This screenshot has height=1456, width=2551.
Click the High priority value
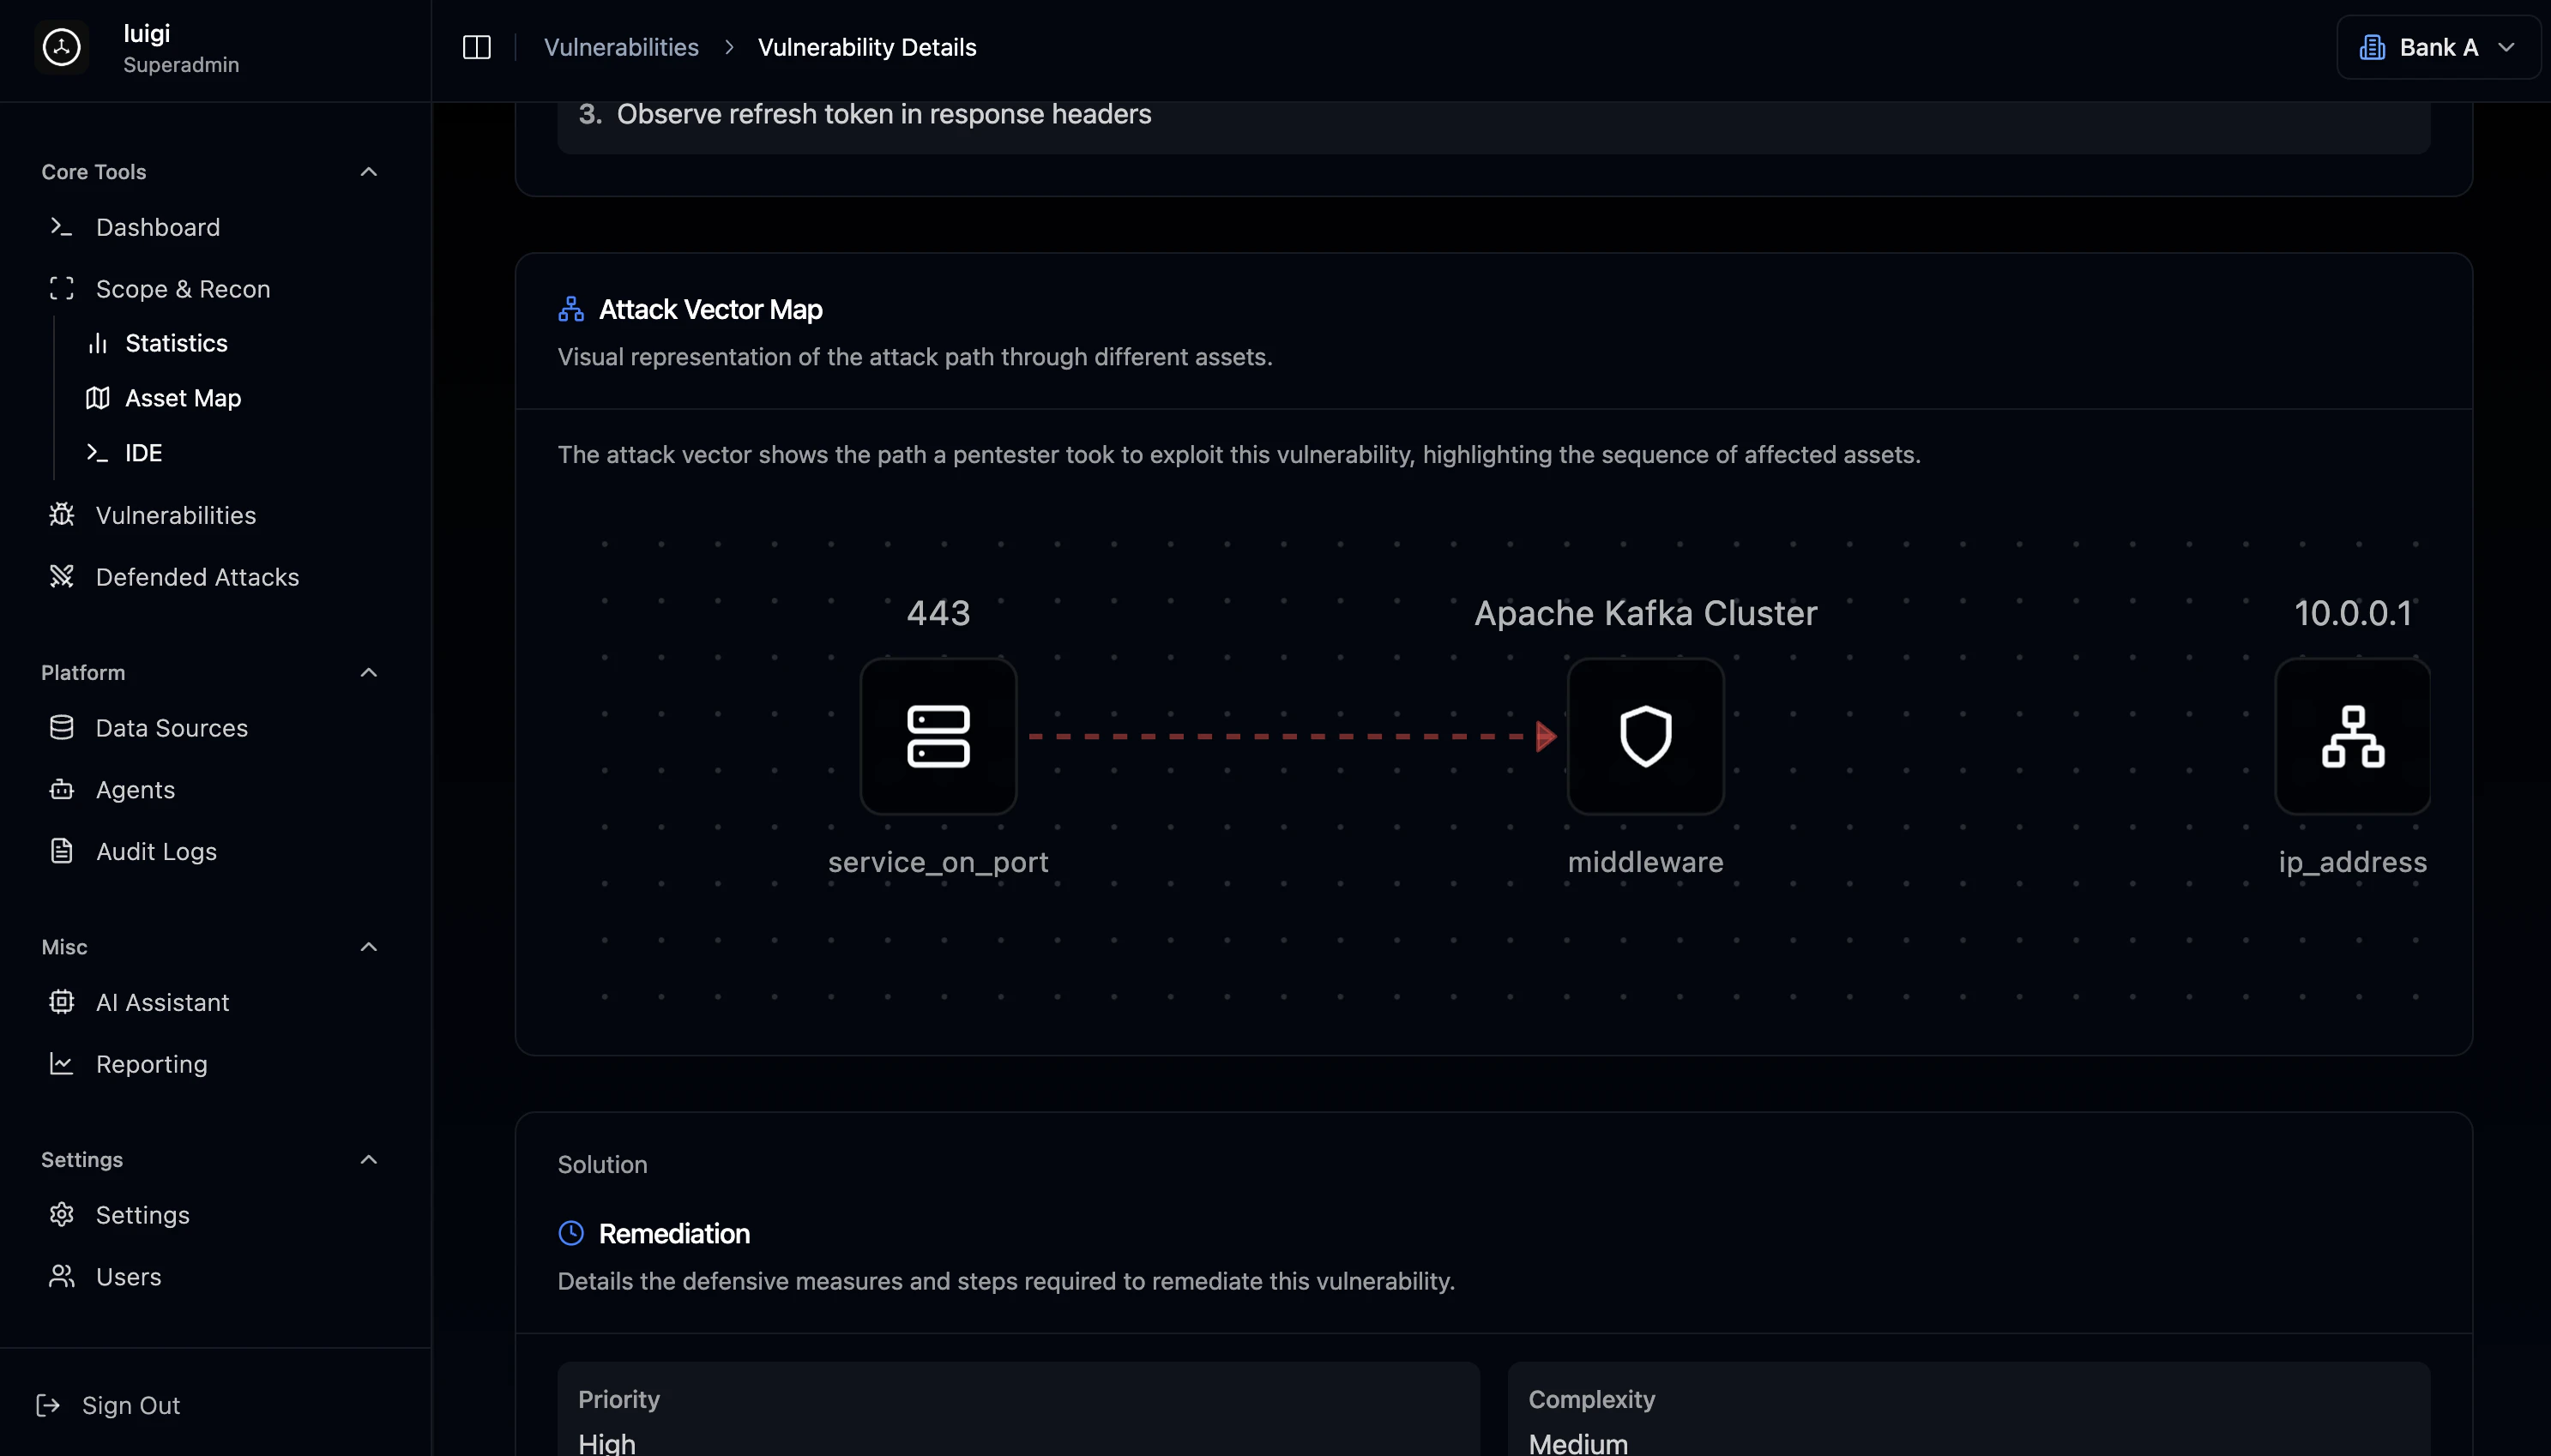tap(606, 1443)
